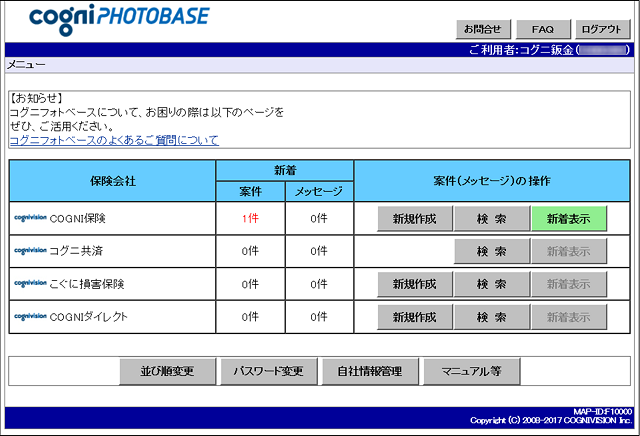640x436 pixels.
Task: Click 保険会社 column header
Action: pyautogui.click(x=113, y=181)
